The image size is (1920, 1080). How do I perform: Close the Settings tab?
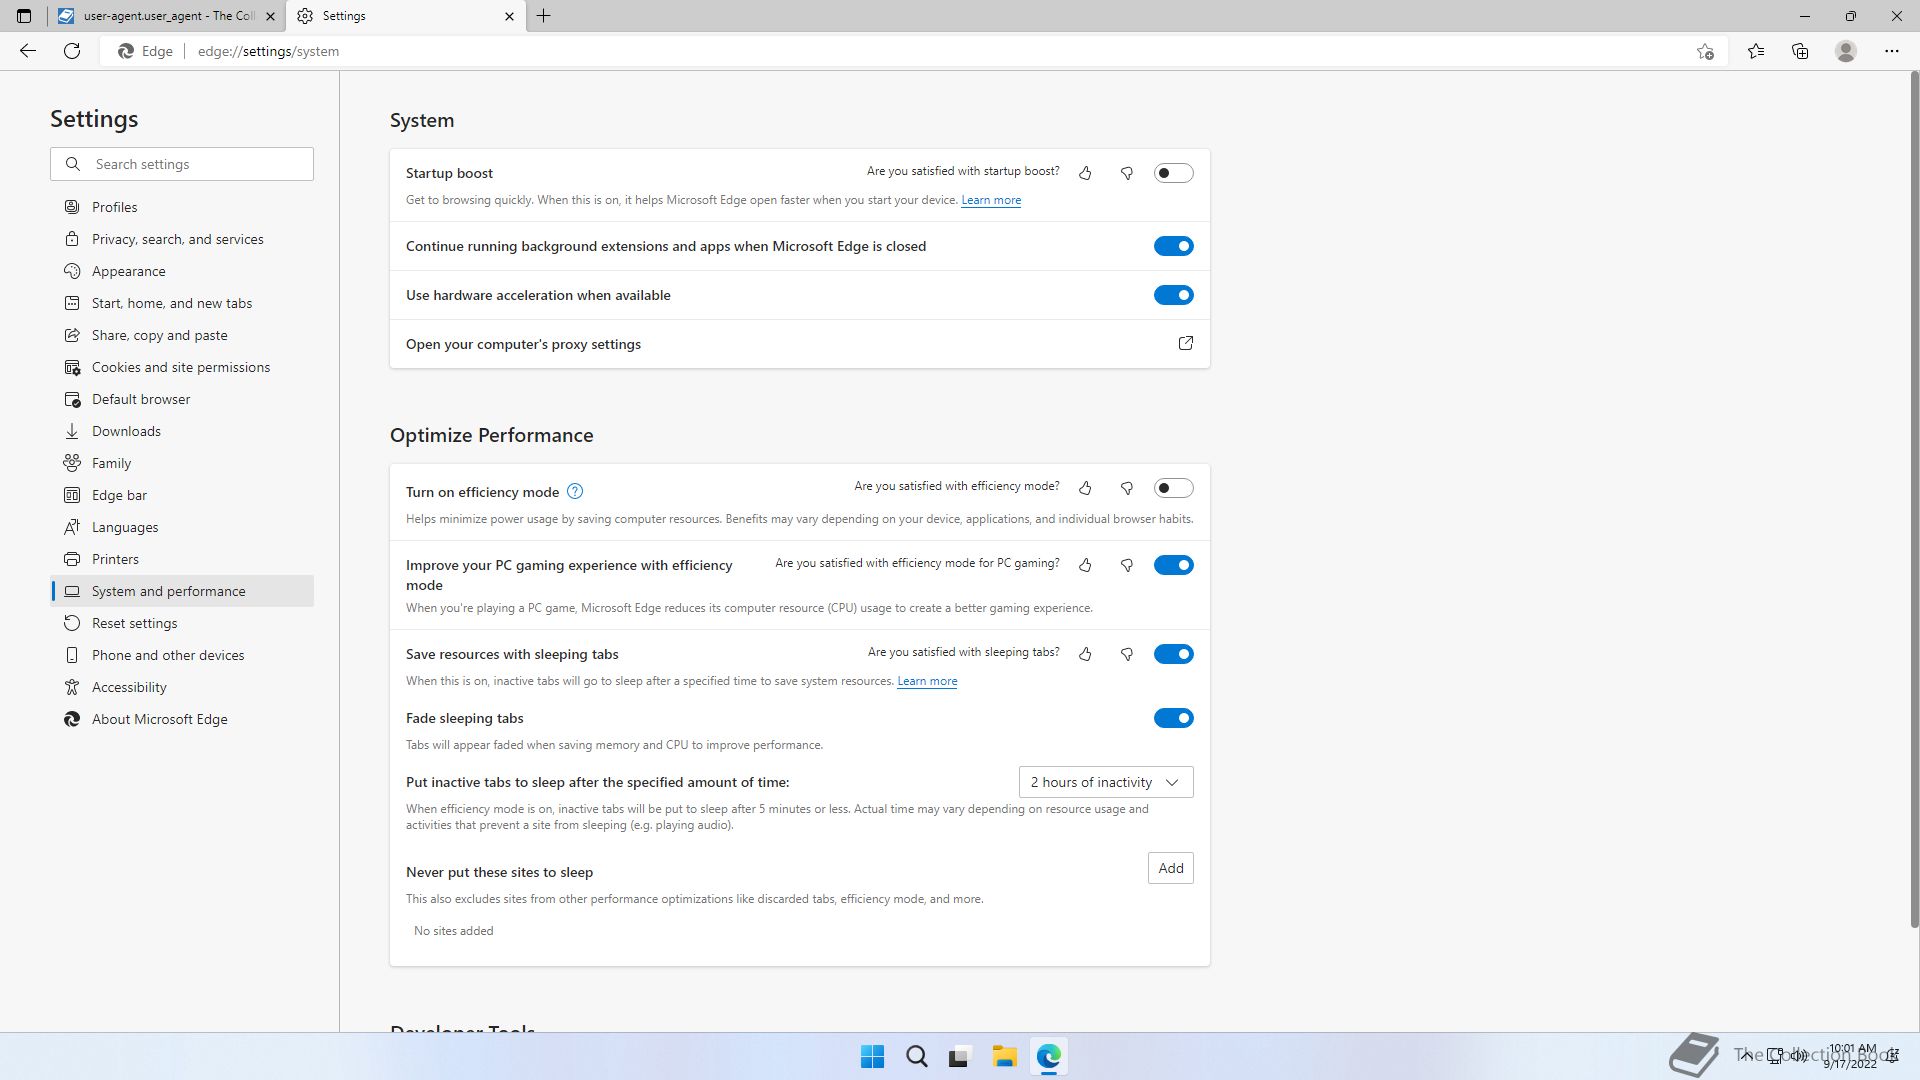click(509, 16)
